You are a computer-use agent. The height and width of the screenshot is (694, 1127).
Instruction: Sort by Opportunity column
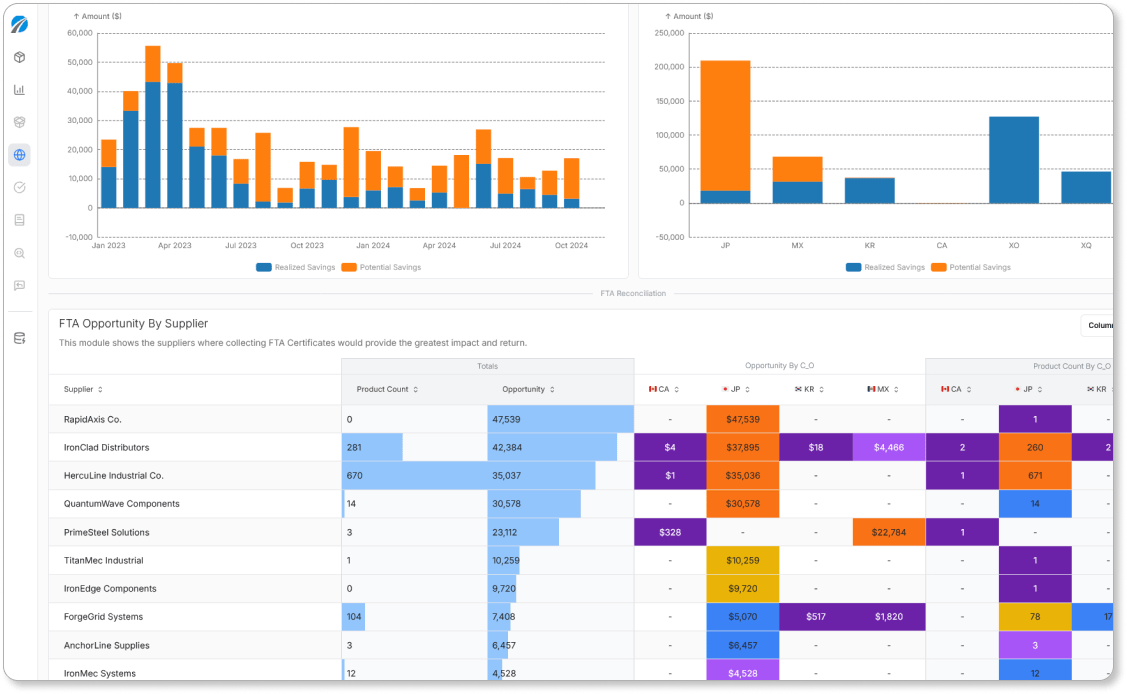pyautogui.click(x=528, y=389)
